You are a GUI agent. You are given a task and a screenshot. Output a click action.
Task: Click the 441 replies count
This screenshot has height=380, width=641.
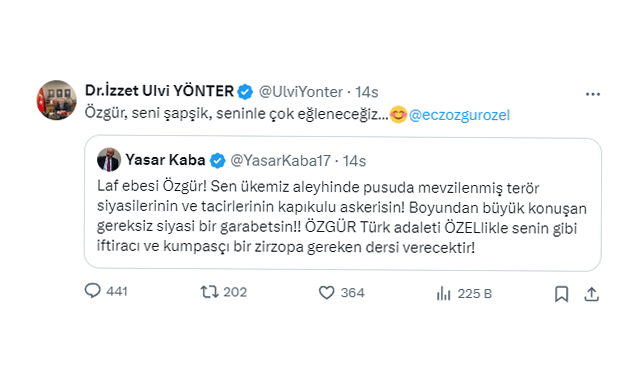point(117,291)
